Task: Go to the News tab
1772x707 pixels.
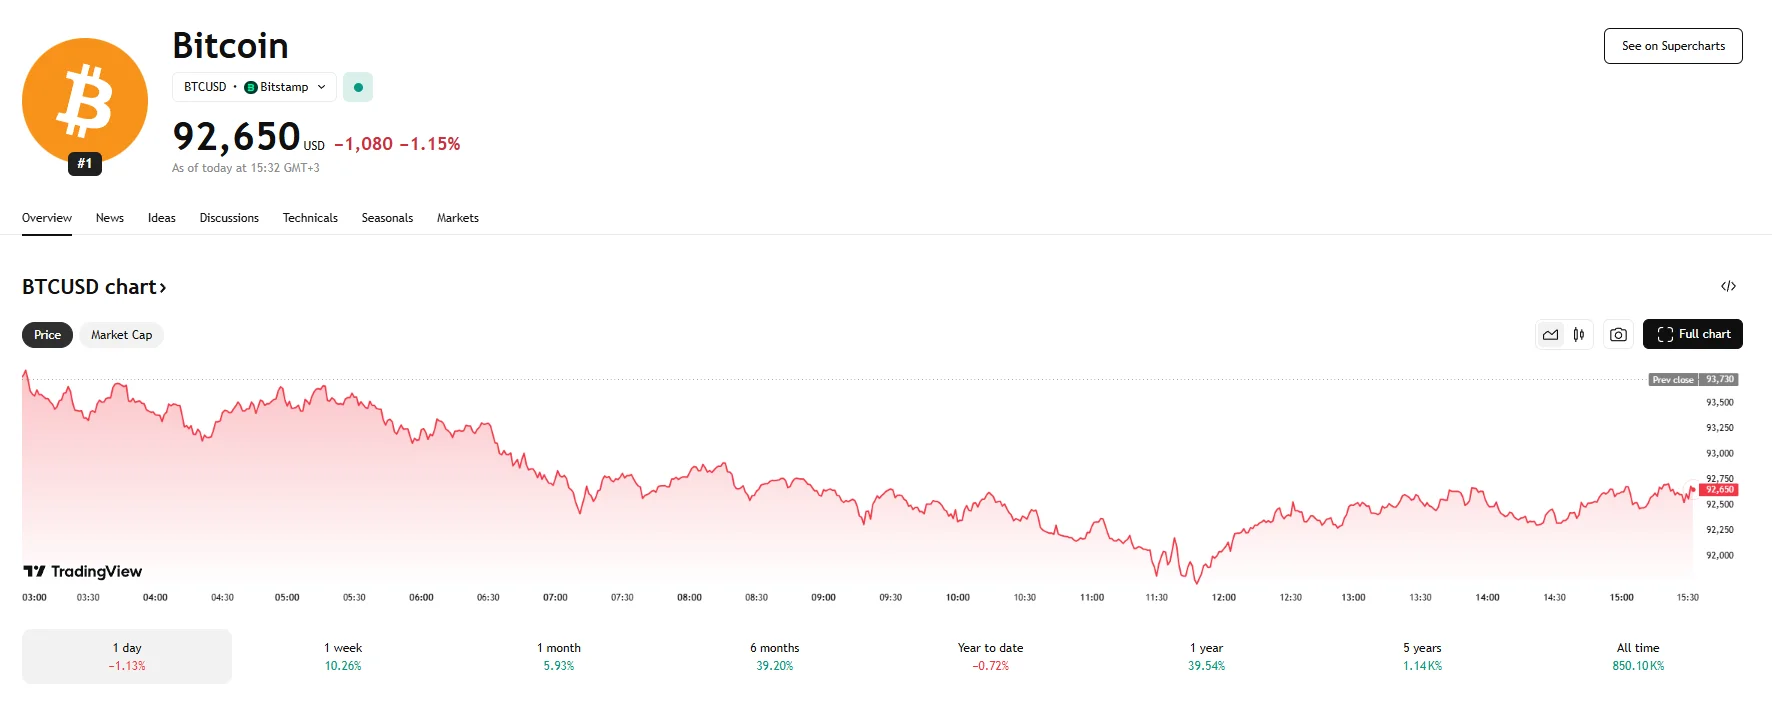Action: coord(110,218)
